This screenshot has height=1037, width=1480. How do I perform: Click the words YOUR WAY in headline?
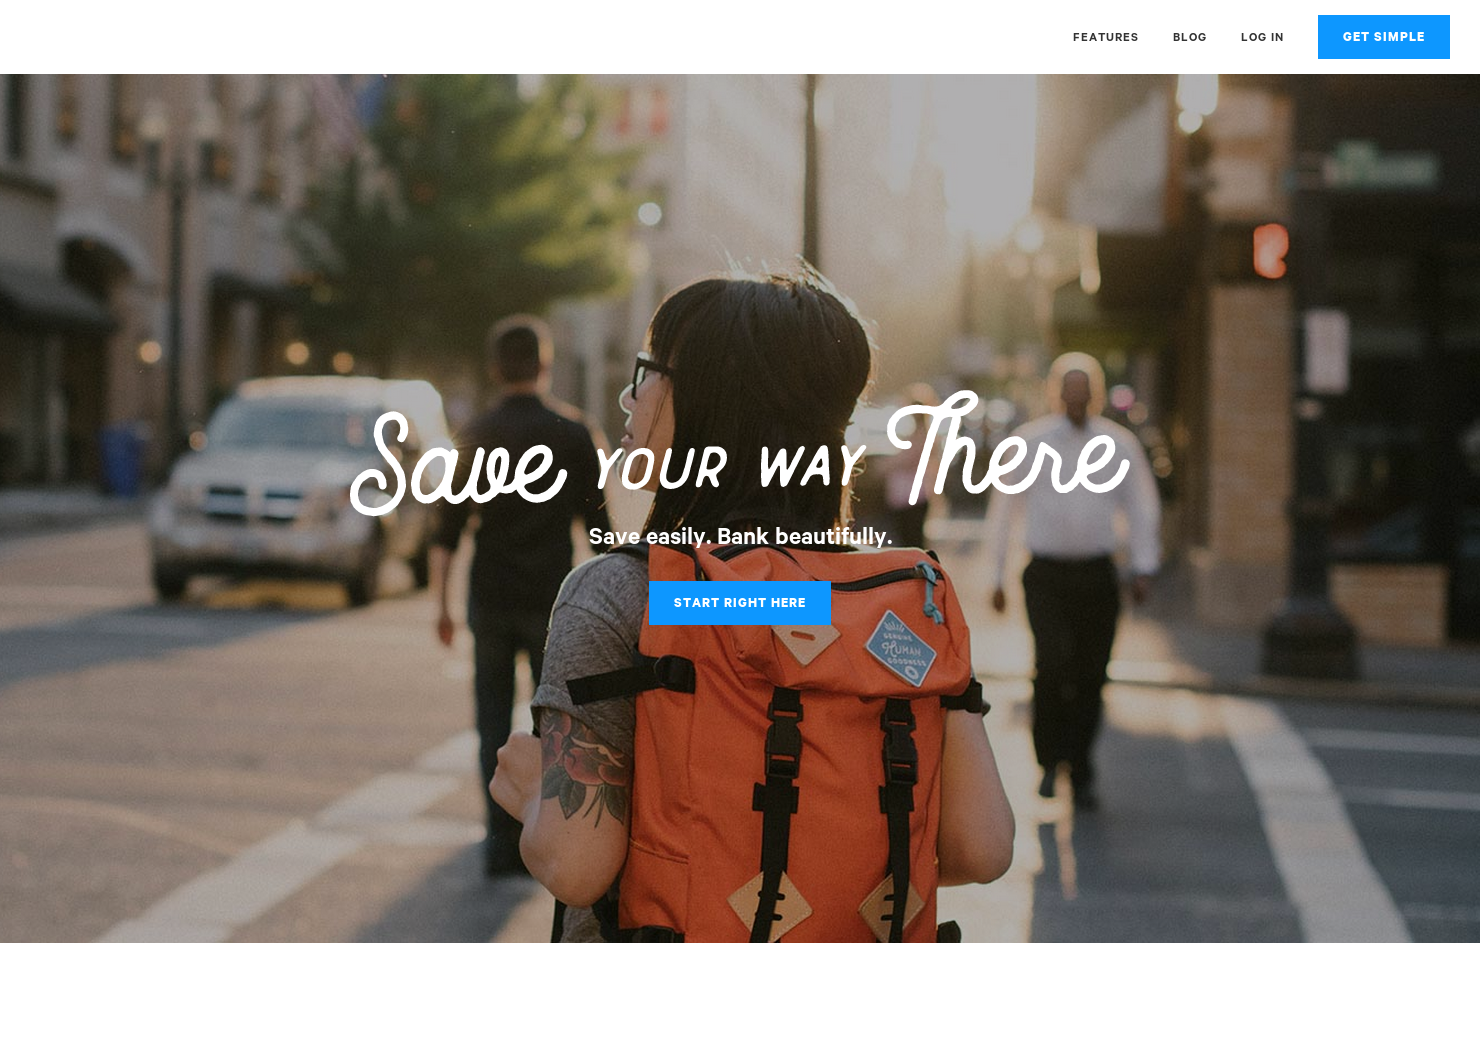[729, 467]
